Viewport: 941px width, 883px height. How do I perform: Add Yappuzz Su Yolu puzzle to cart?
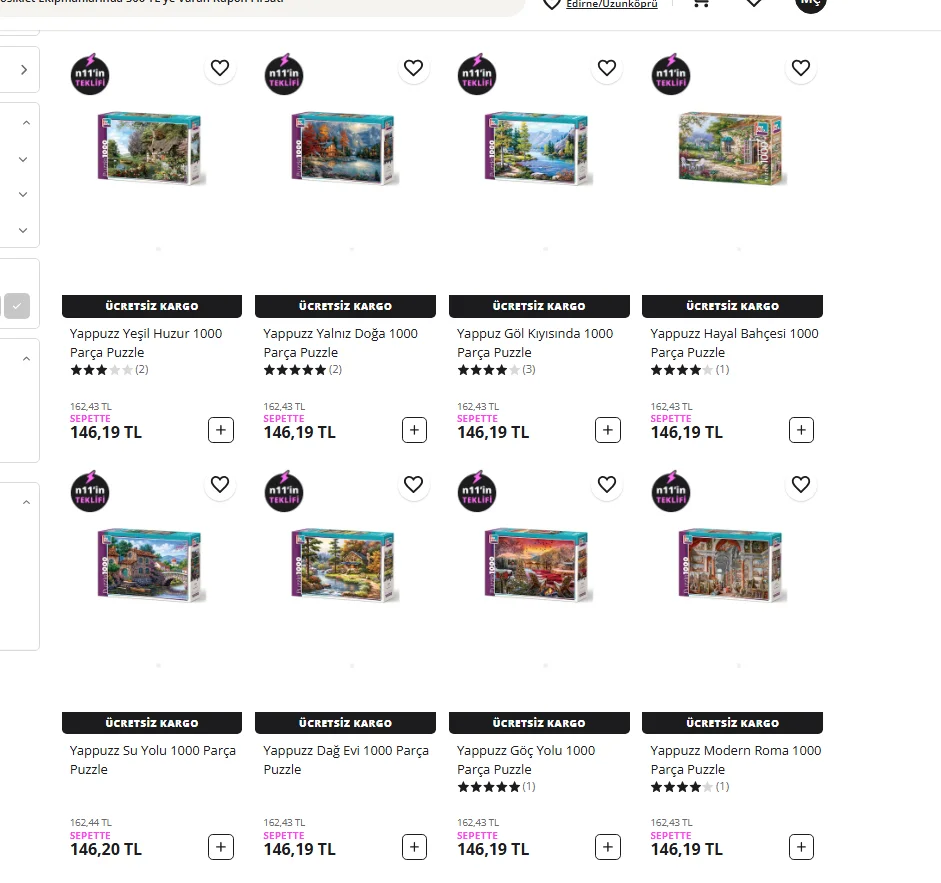[x=221, y=847]
